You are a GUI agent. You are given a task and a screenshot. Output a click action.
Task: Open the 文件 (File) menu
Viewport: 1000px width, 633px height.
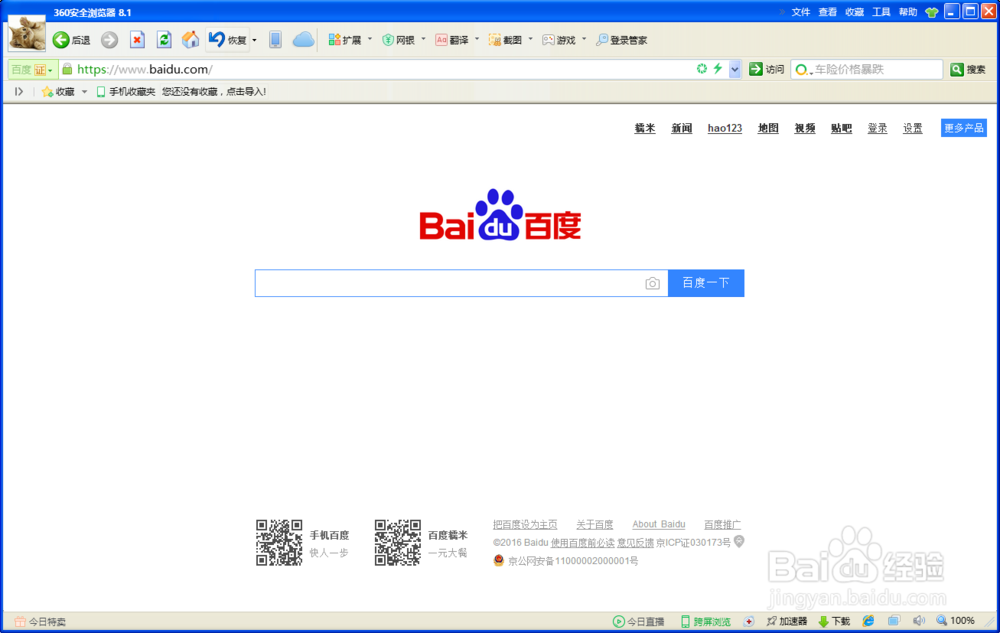tap(801, 12)
